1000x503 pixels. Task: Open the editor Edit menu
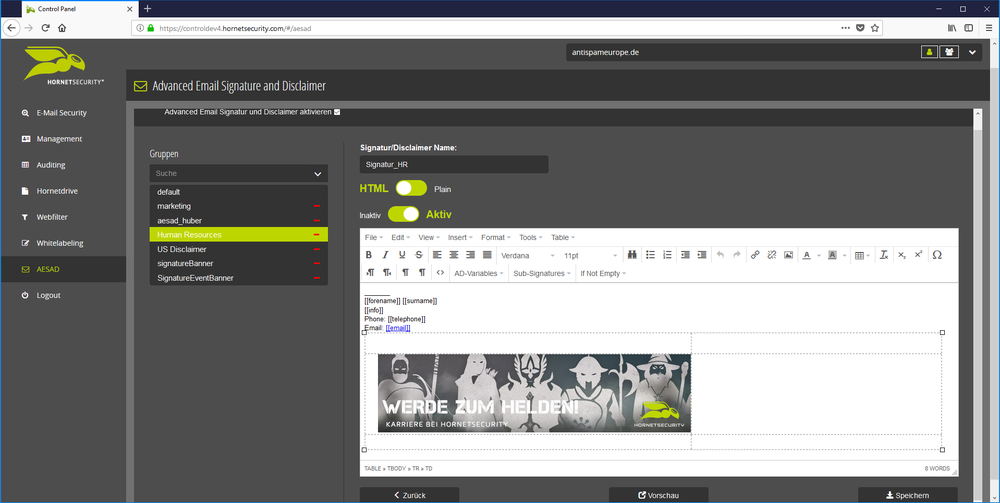coord(401,237)
